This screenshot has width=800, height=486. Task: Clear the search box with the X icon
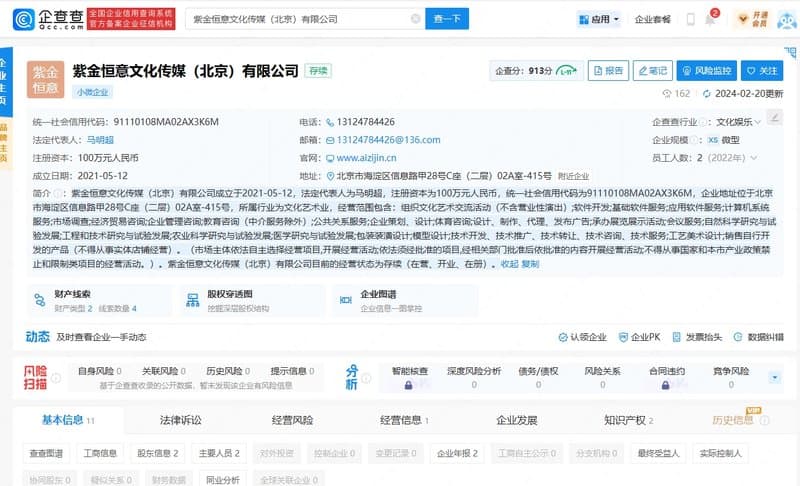coord(415,19)
